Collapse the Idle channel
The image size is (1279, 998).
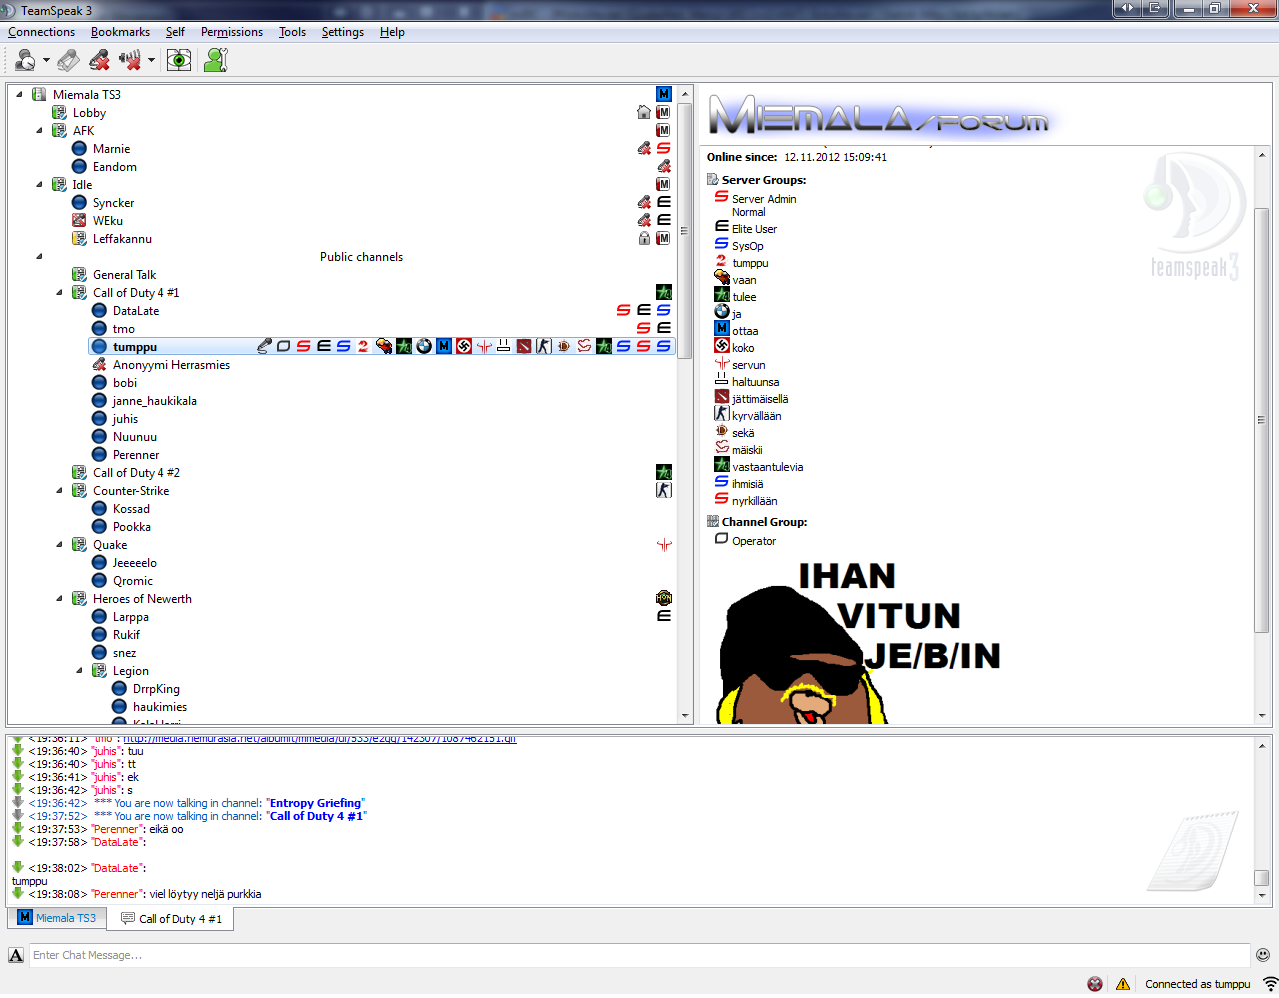tap(39, 185)
